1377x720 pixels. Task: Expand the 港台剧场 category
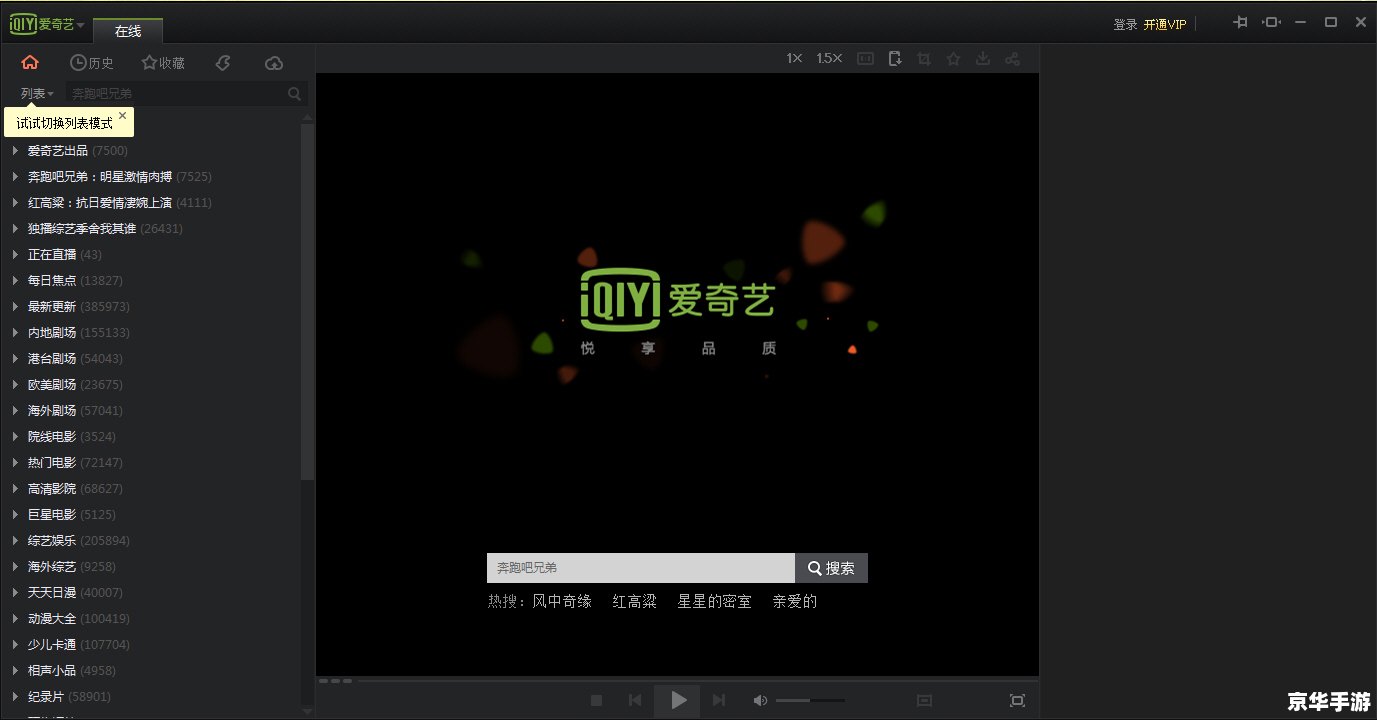coord(15,358)
